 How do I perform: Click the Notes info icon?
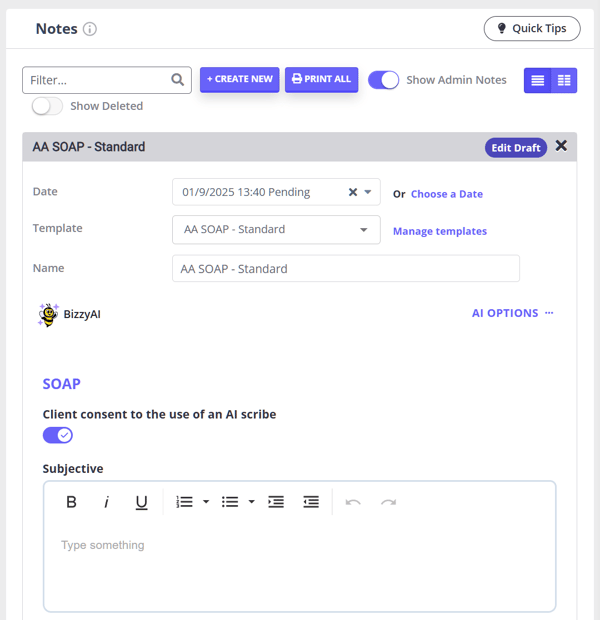(90, 29)
